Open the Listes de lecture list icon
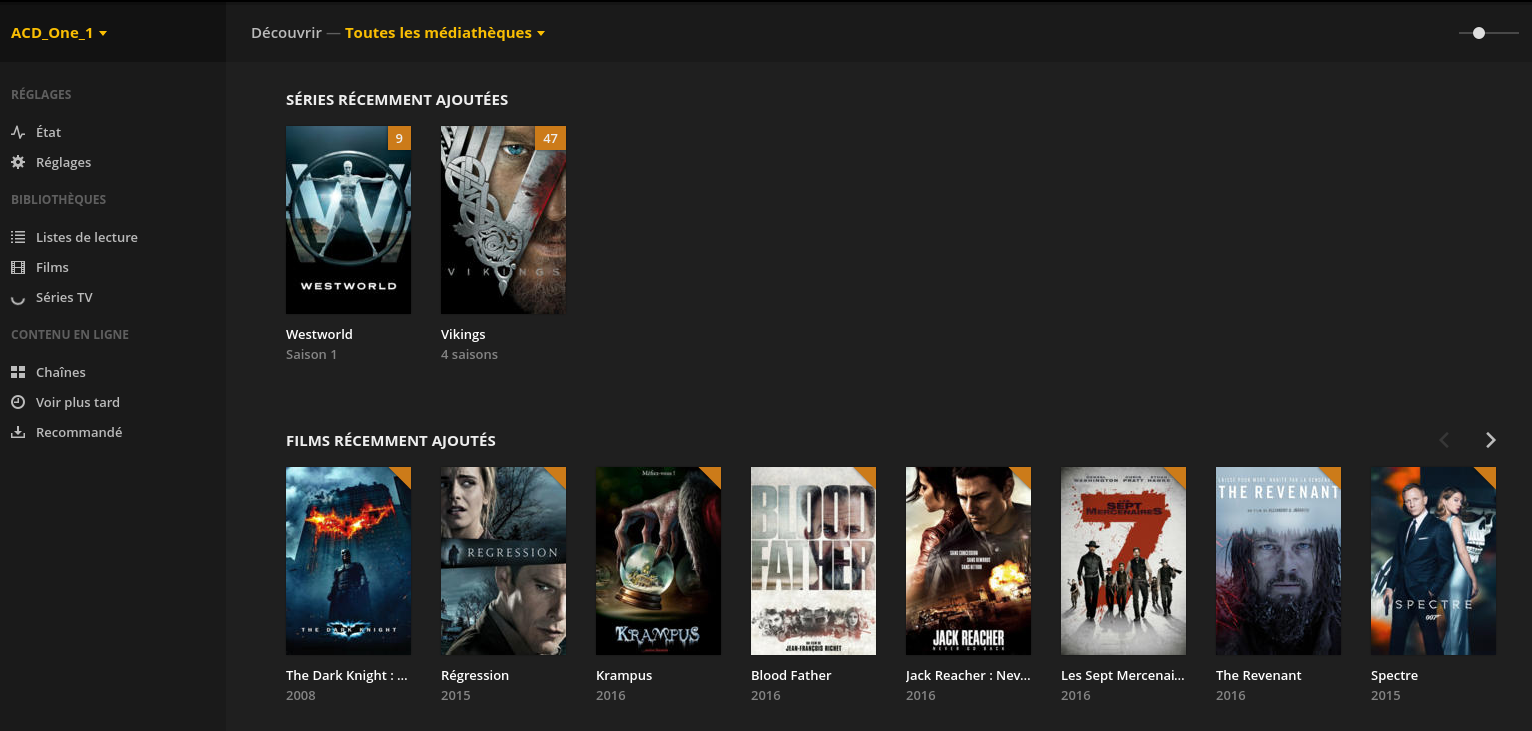 click(x=17, y=237)
